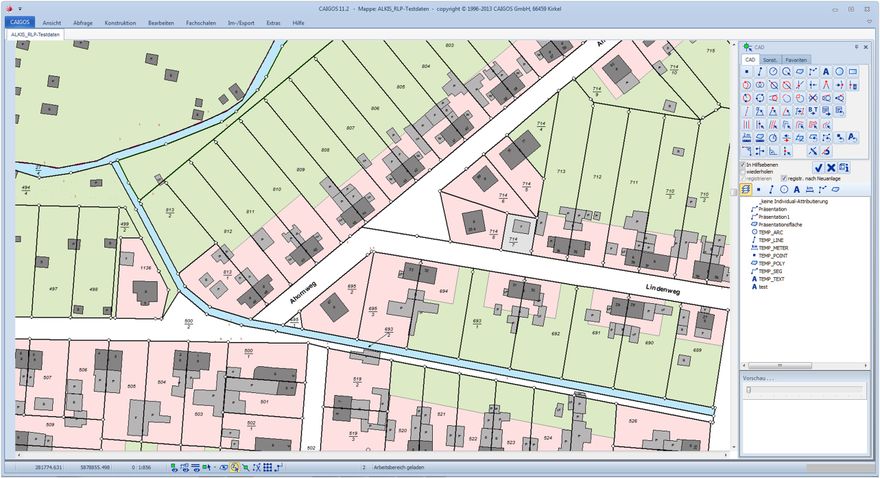Toggle 'registr. nach Neuanlage' checkbox
880x478 pixels.
[x=783, y=178]
